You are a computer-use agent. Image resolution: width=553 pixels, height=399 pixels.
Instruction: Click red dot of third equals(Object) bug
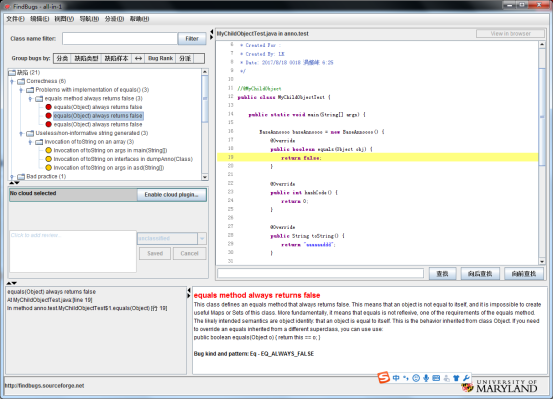coord(49,124)
